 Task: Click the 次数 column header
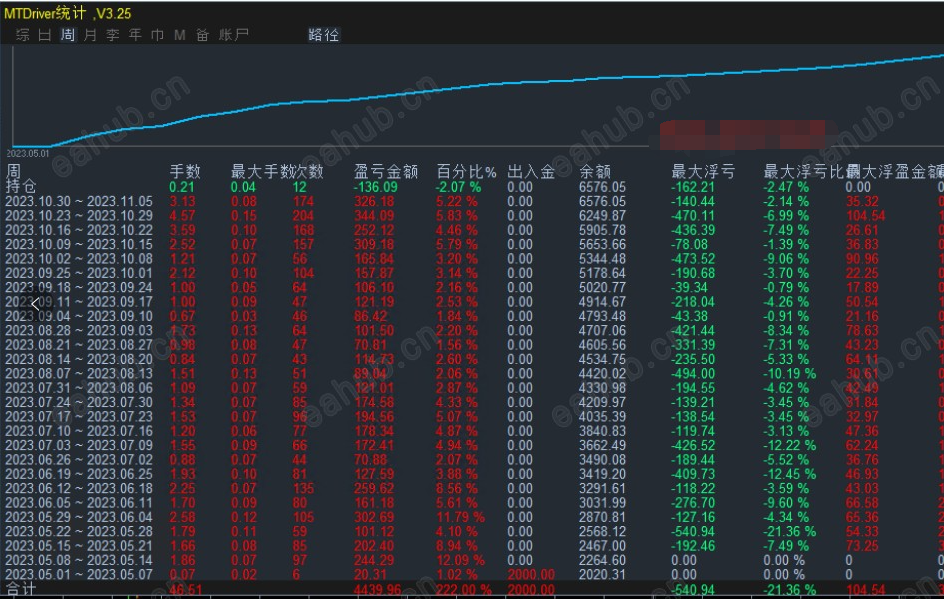click(x=309, y=171)
